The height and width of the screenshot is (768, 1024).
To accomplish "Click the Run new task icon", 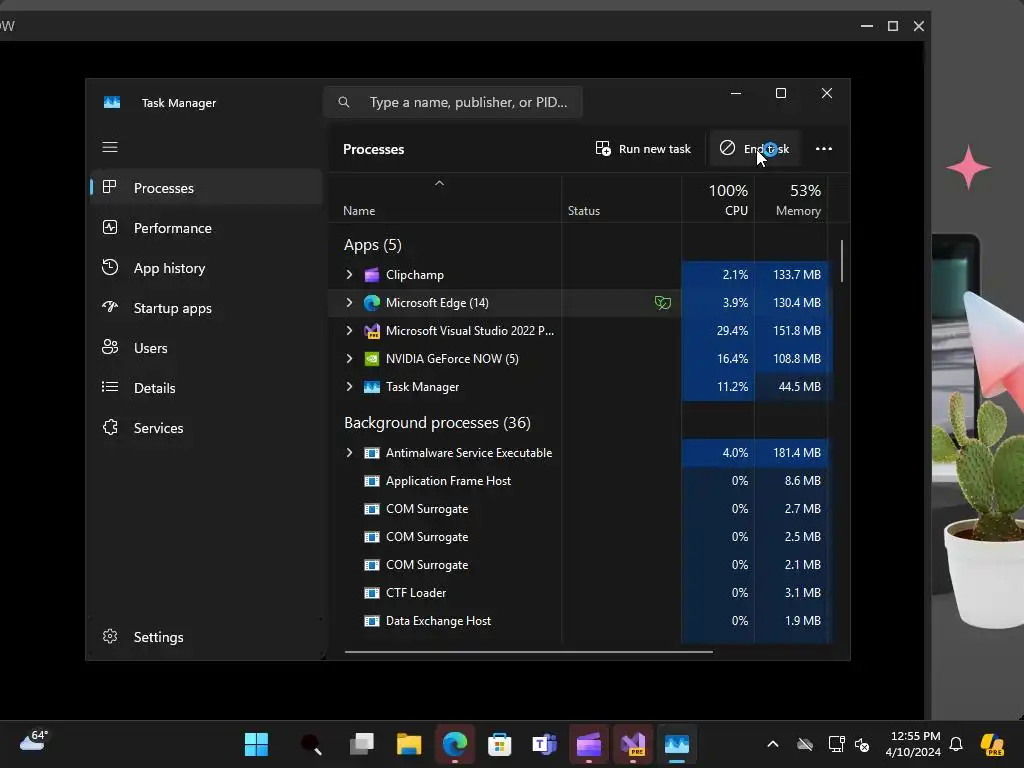I will point(603,148).
